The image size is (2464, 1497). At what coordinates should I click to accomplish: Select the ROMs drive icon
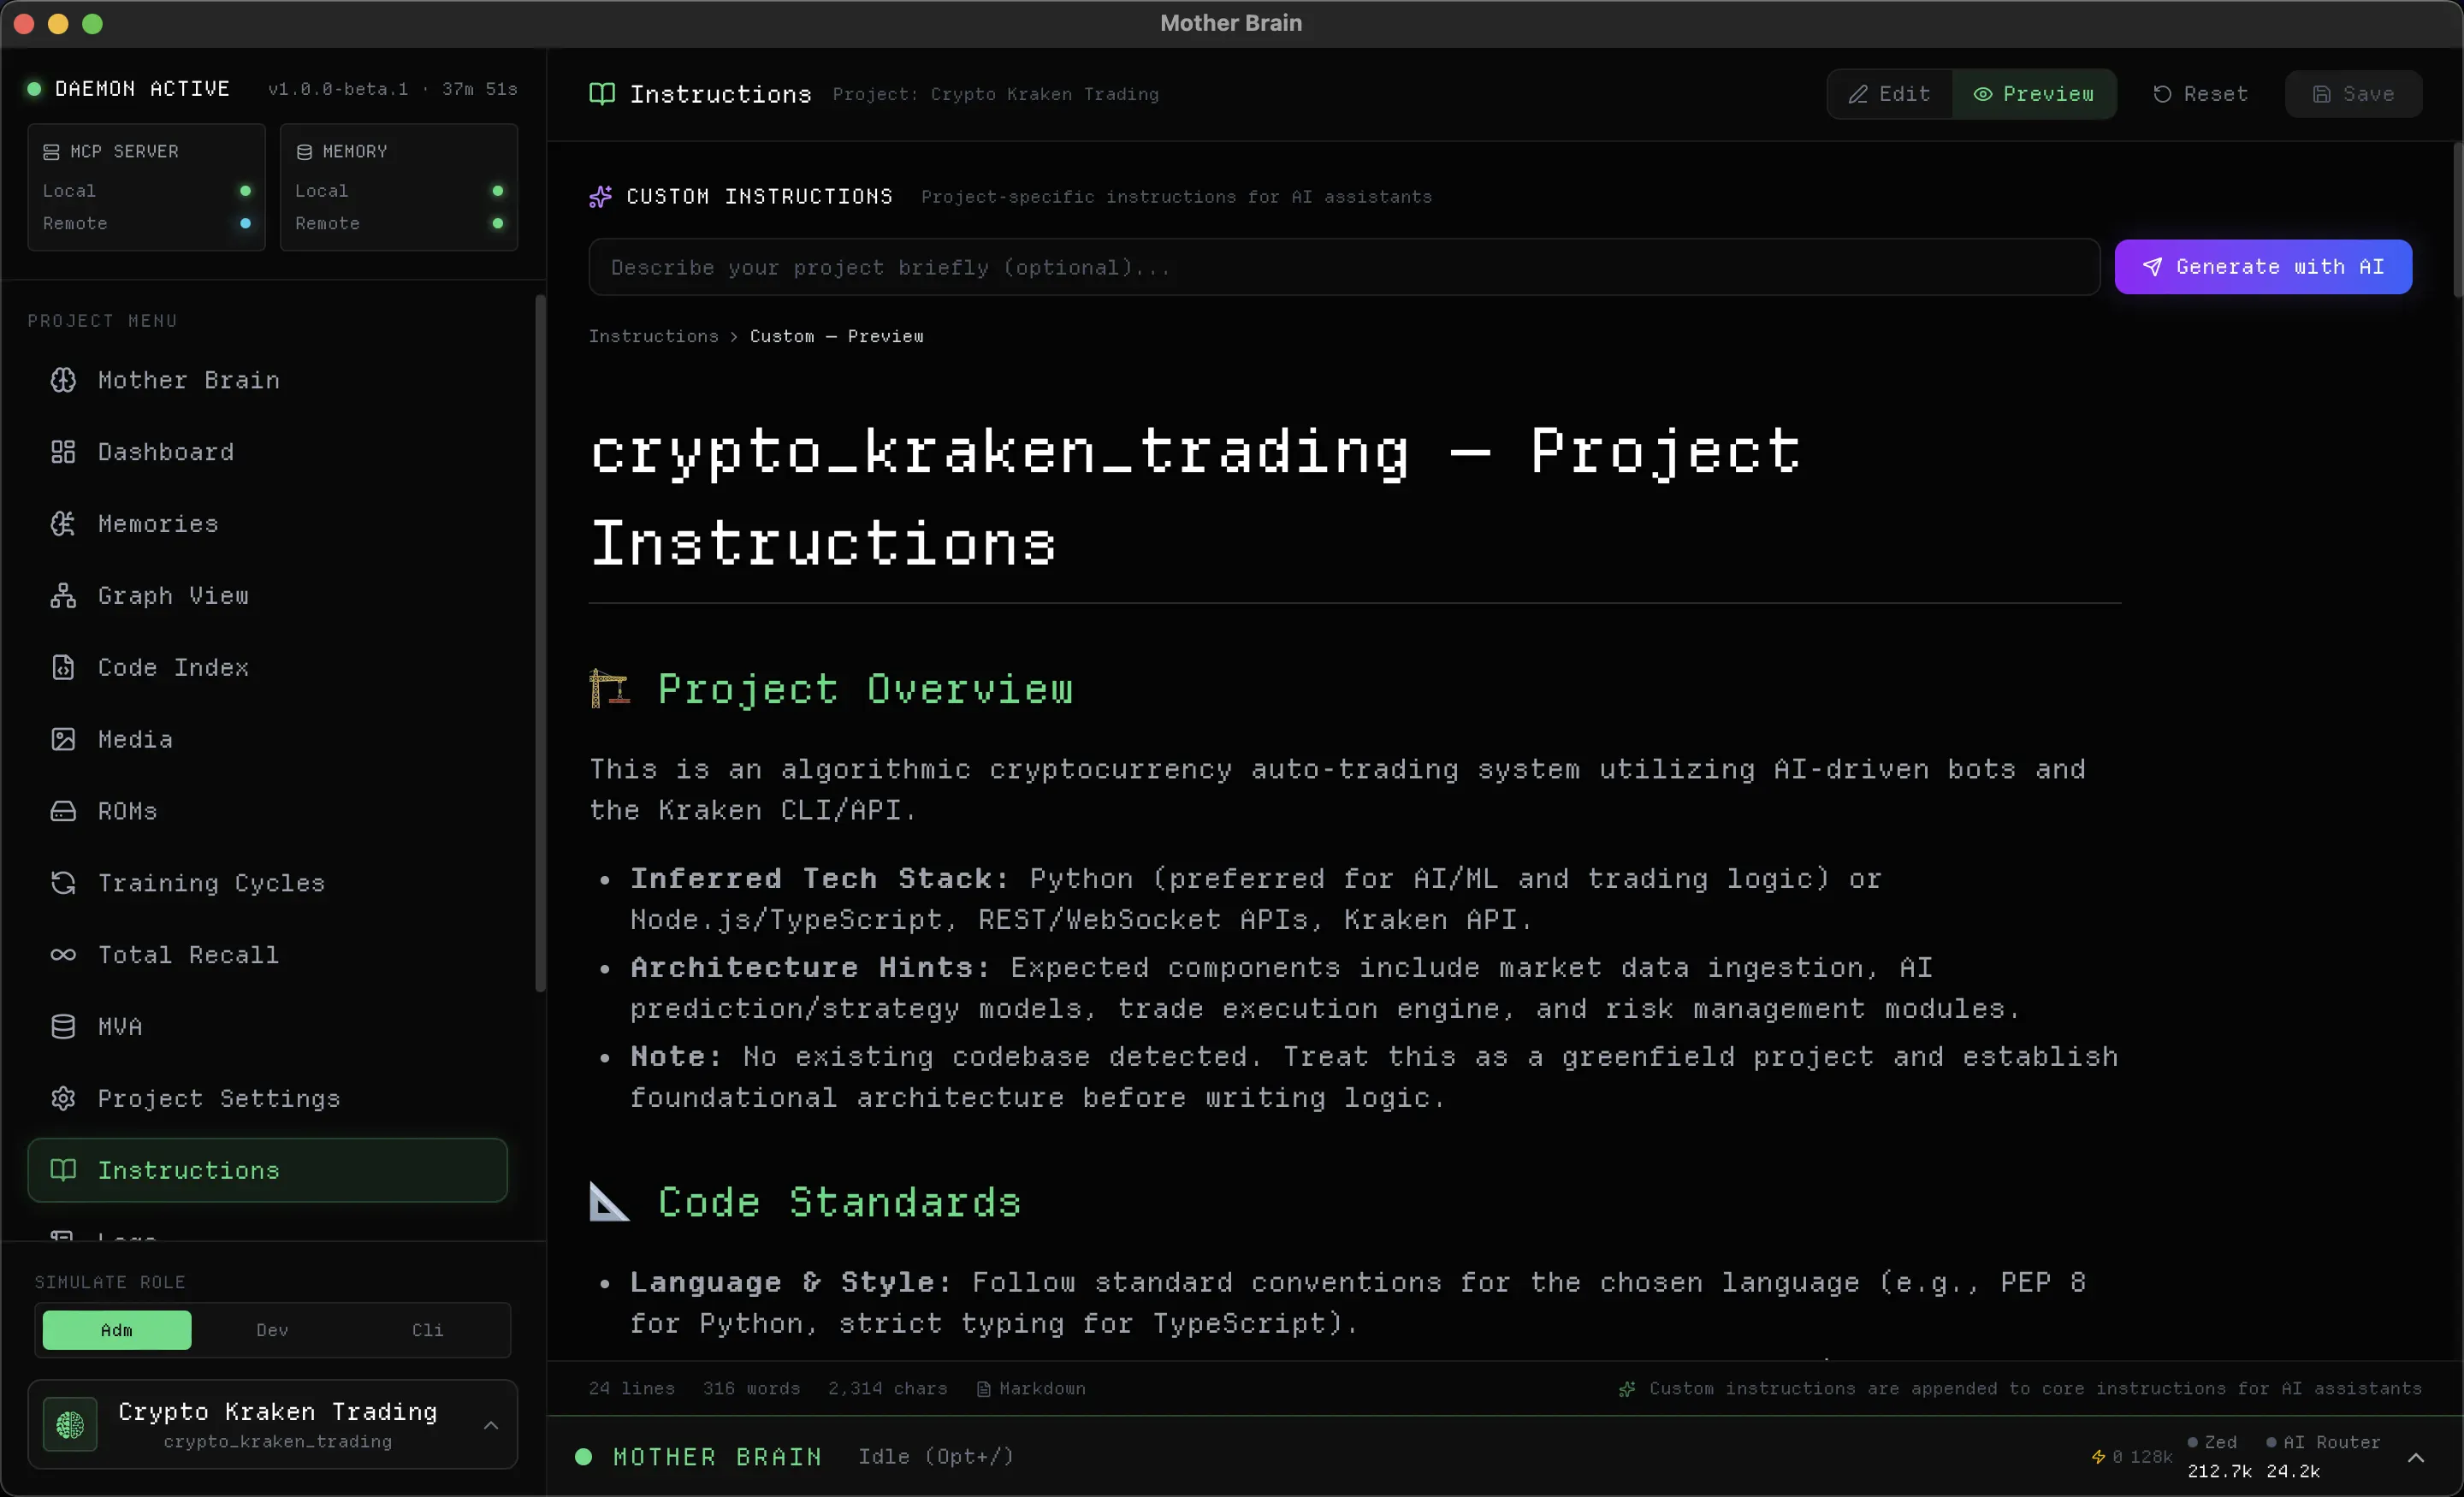tap(63, 811)
